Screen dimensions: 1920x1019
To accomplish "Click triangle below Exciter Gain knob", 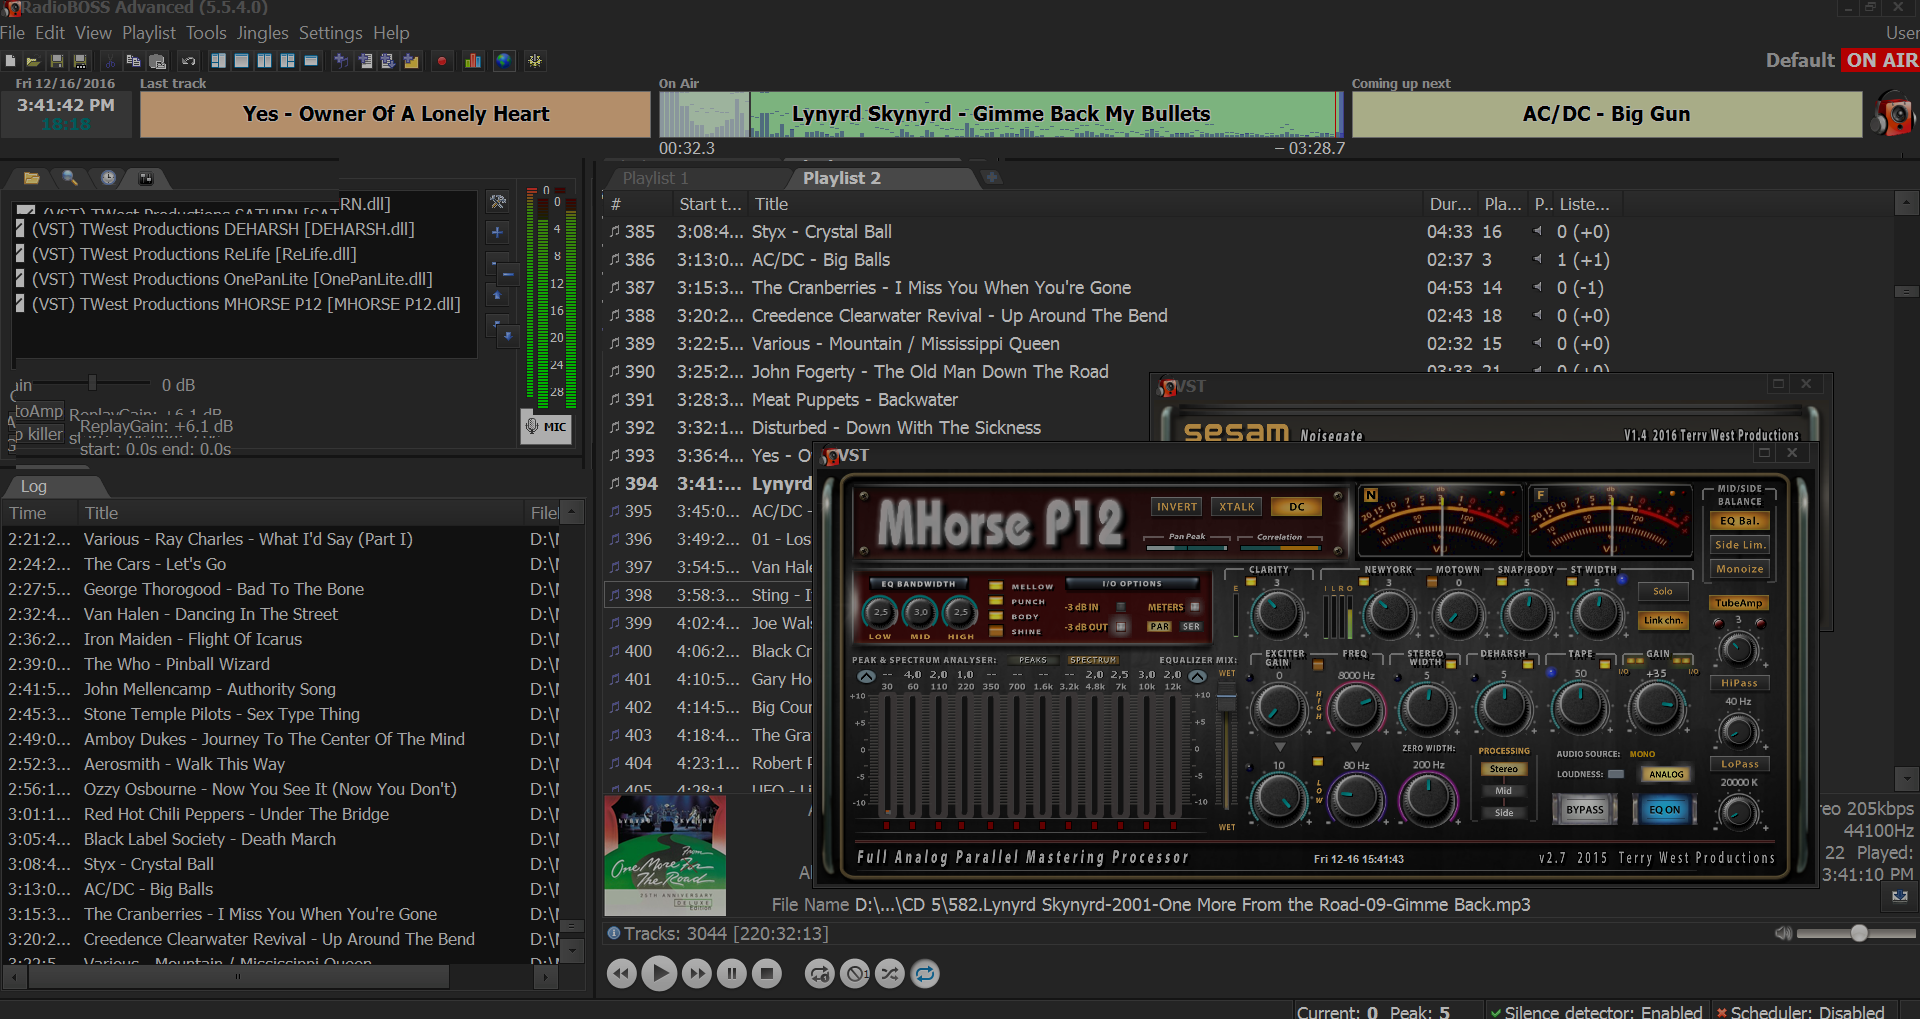I will [x=1279, y=747].
